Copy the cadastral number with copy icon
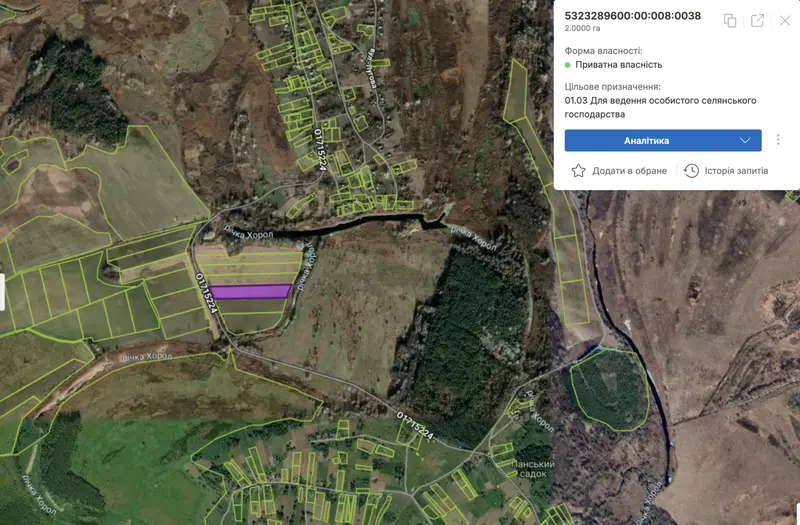Viewport: 800px width, 525px height. coord(730,20)
